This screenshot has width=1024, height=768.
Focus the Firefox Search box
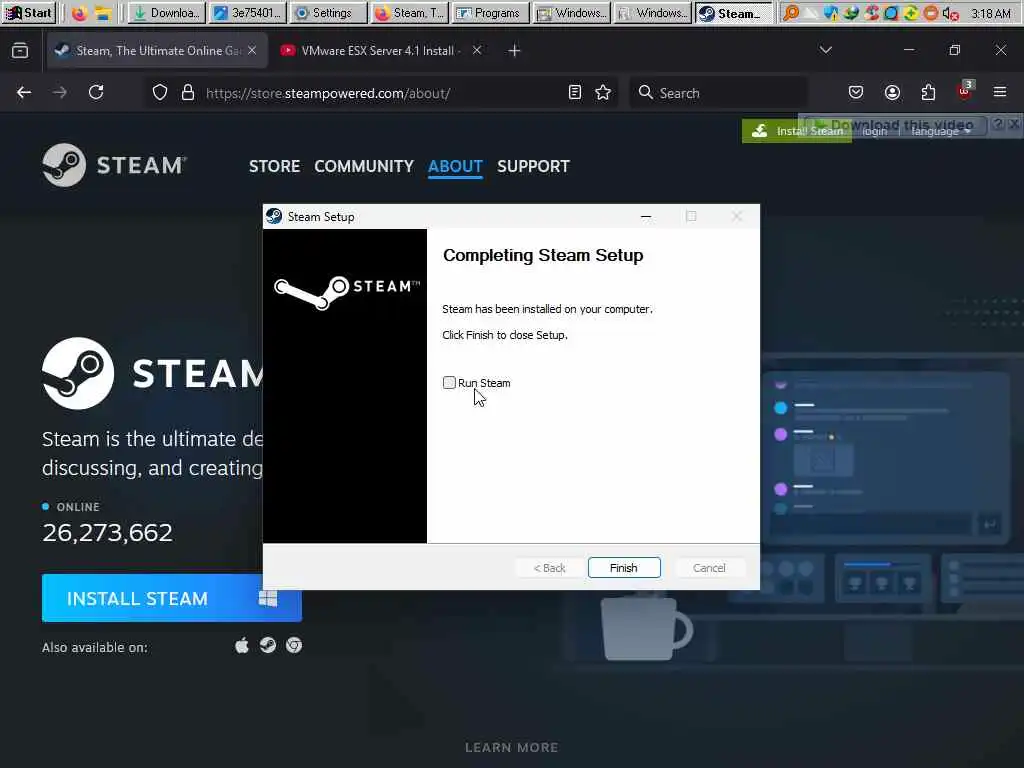tap(718, 93)
